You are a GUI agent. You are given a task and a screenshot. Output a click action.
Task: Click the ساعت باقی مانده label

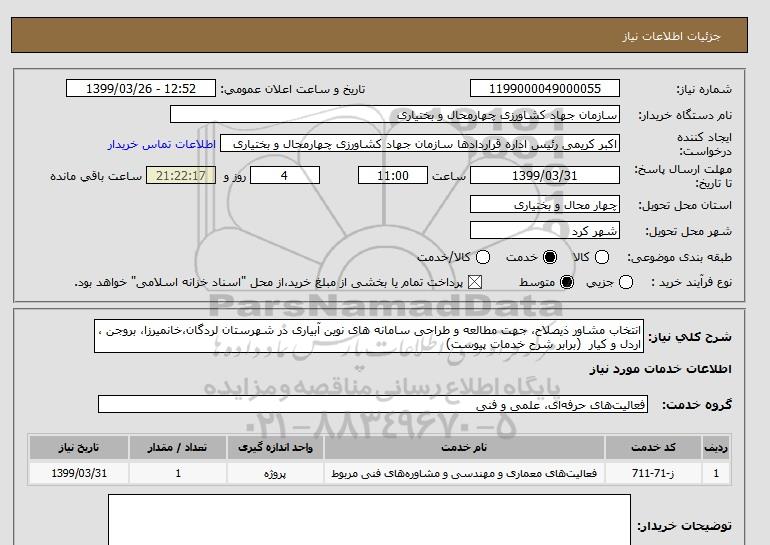[x=96, y=176]
